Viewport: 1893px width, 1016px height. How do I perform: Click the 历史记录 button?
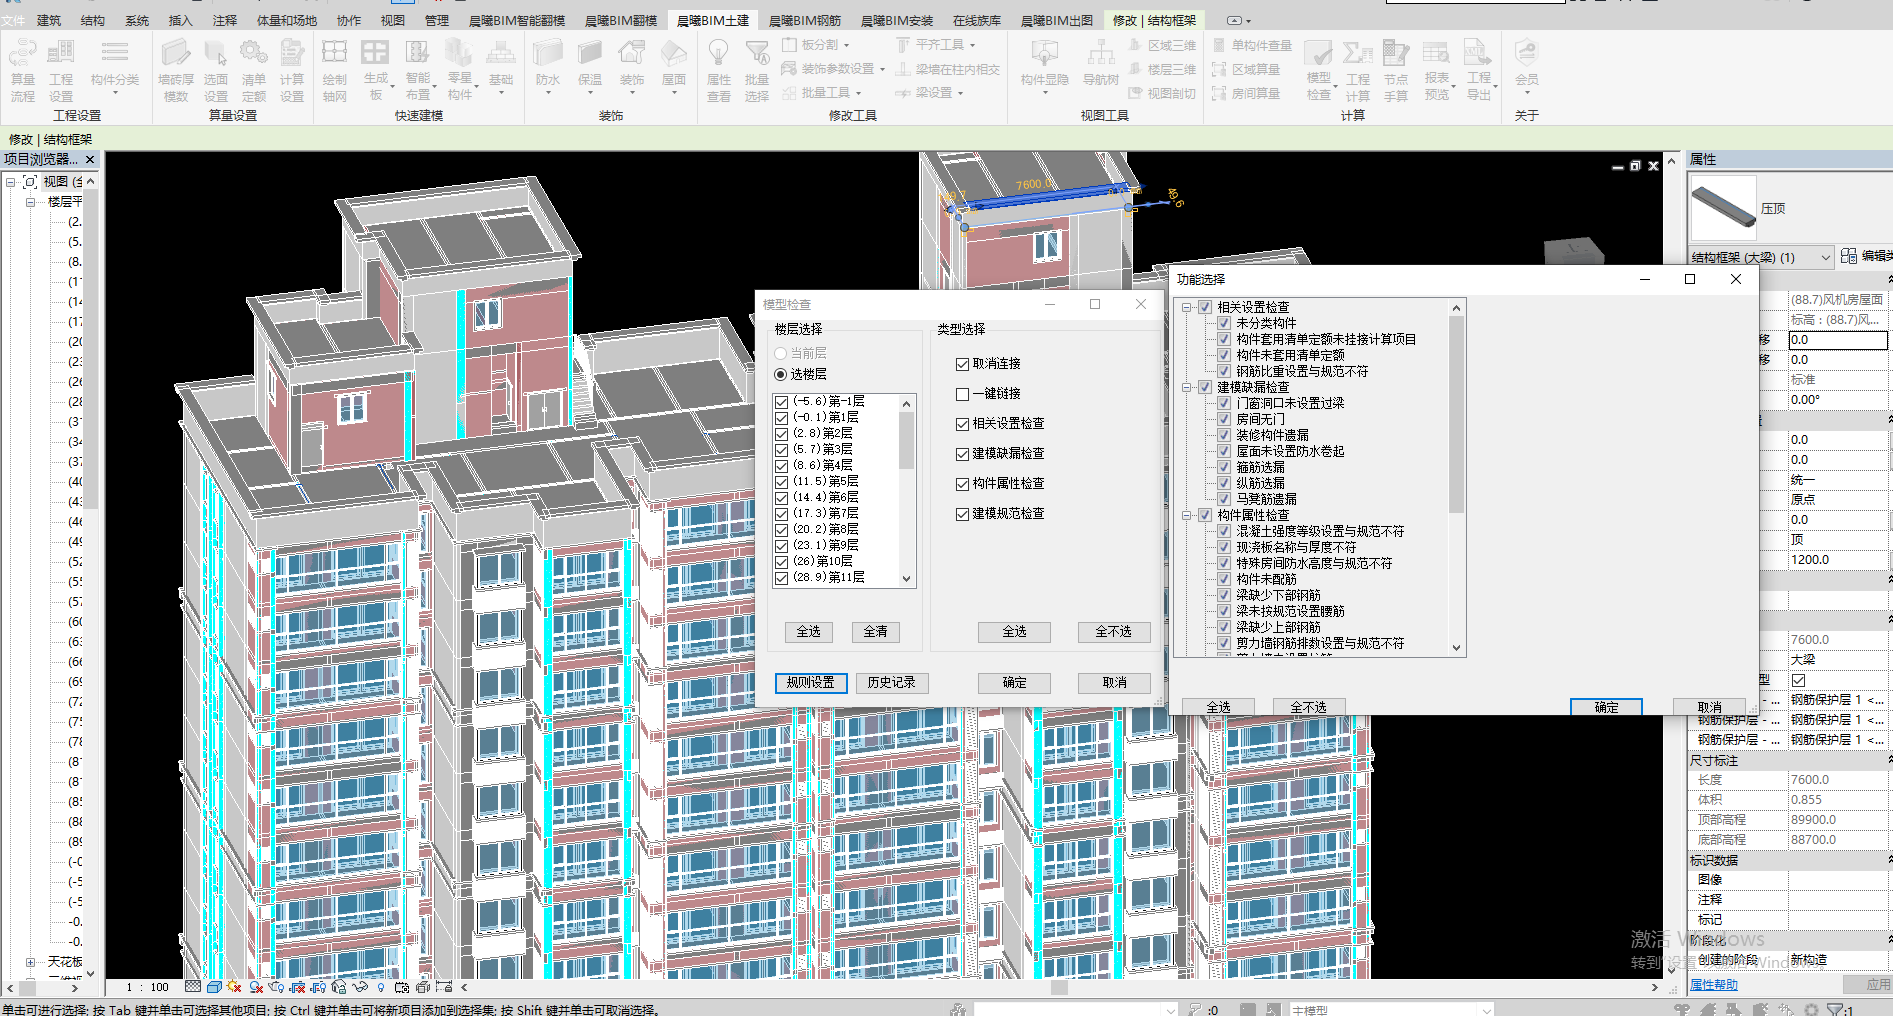pos(891,683)
